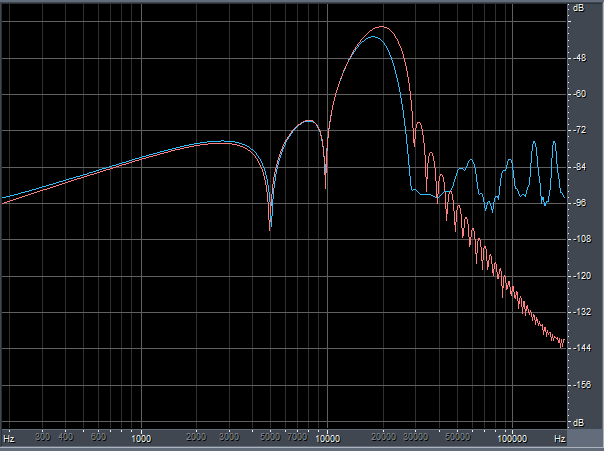The height and width of the screenshot is (451, 604).
Task: Select the 30000 frequency axis label
Action: [416, 437]
